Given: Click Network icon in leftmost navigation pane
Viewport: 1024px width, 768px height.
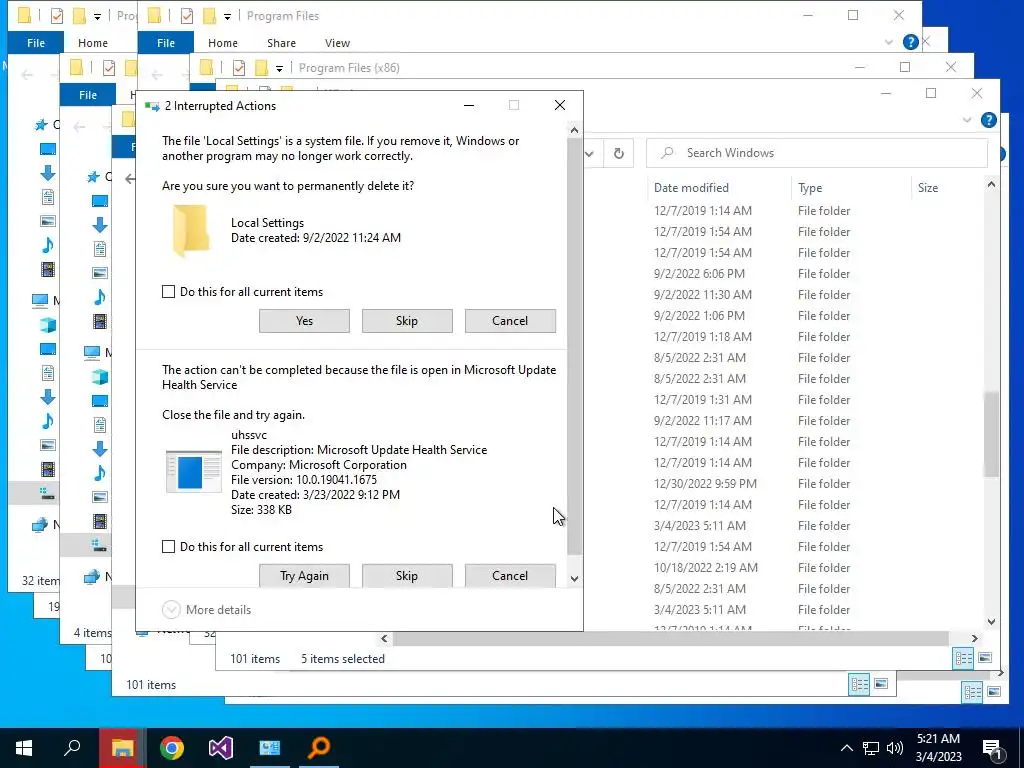Looking at the screenshot, I should (x=40, y=524).
